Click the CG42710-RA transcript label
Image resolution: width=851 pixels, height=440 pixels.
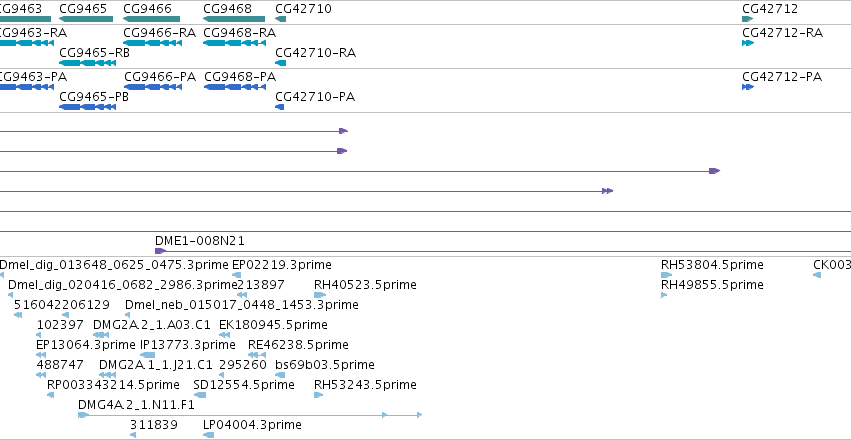coord(315,53)
